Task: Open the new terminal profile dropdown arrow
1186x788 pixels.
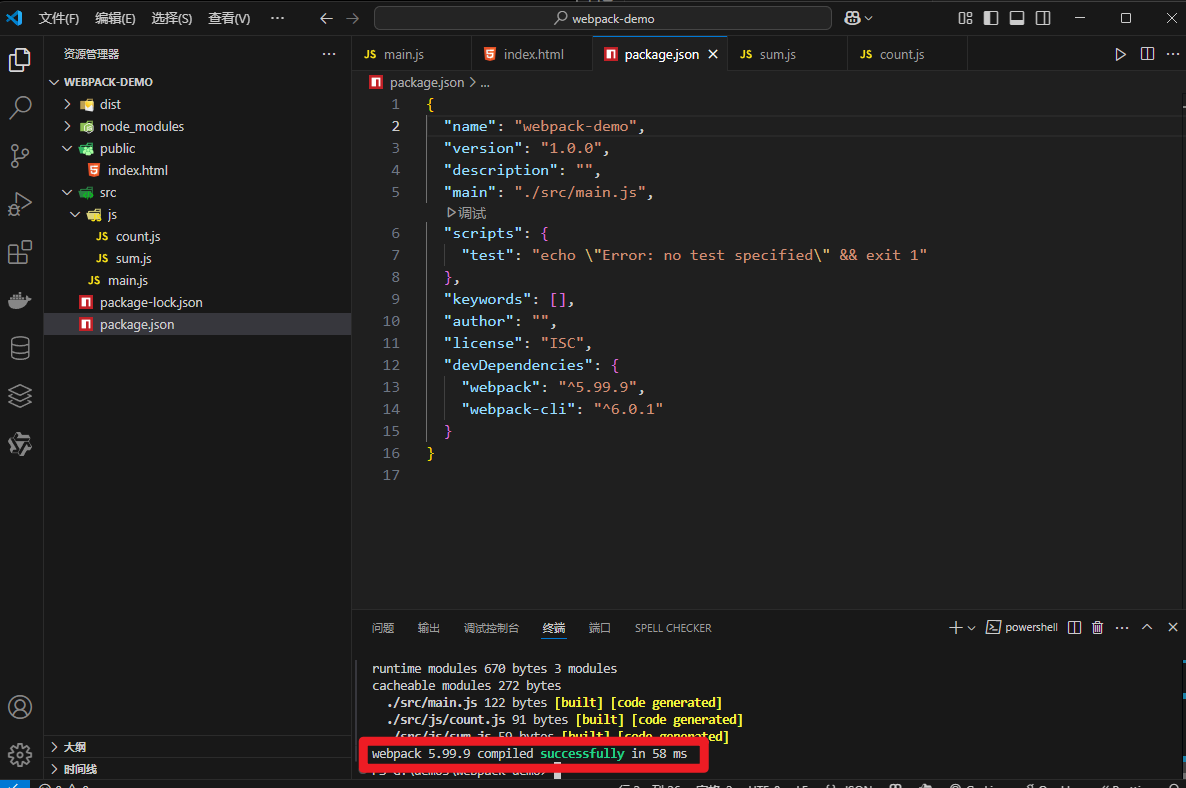Action: [x=972, y=628]
